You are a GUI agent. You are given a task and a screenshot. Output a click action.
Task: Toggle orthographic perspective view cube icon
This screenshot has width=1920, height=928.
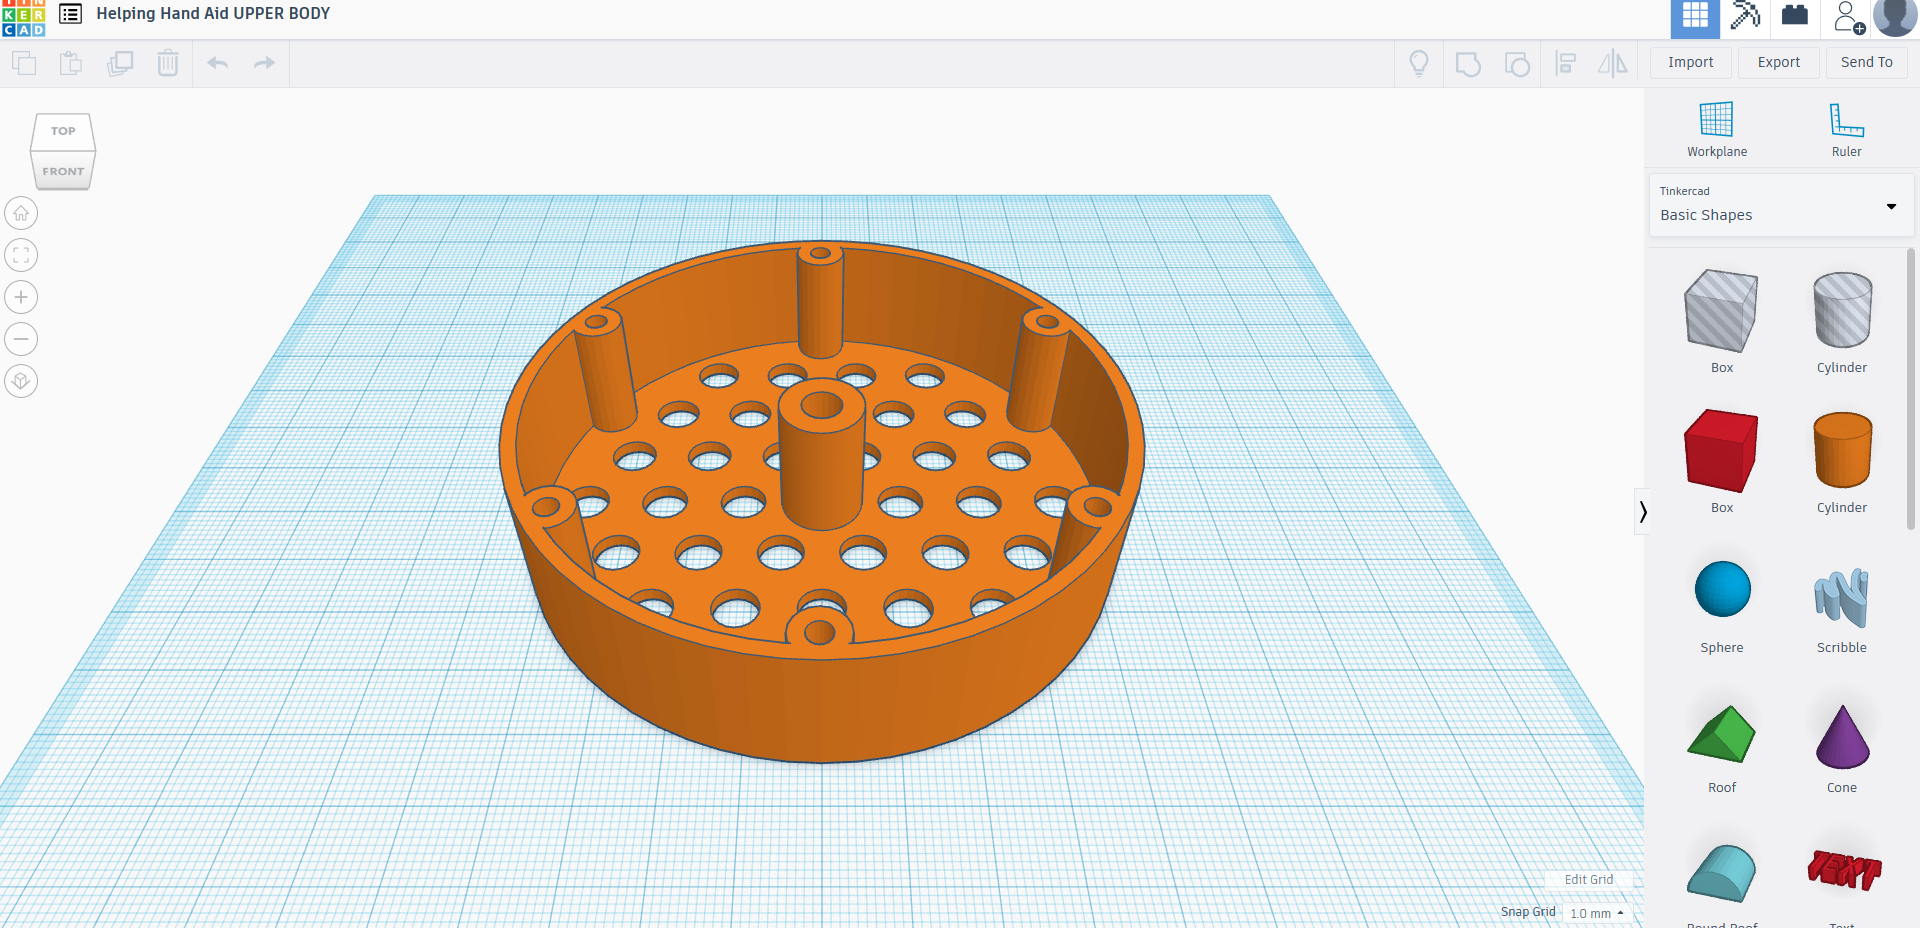point(21,381)
